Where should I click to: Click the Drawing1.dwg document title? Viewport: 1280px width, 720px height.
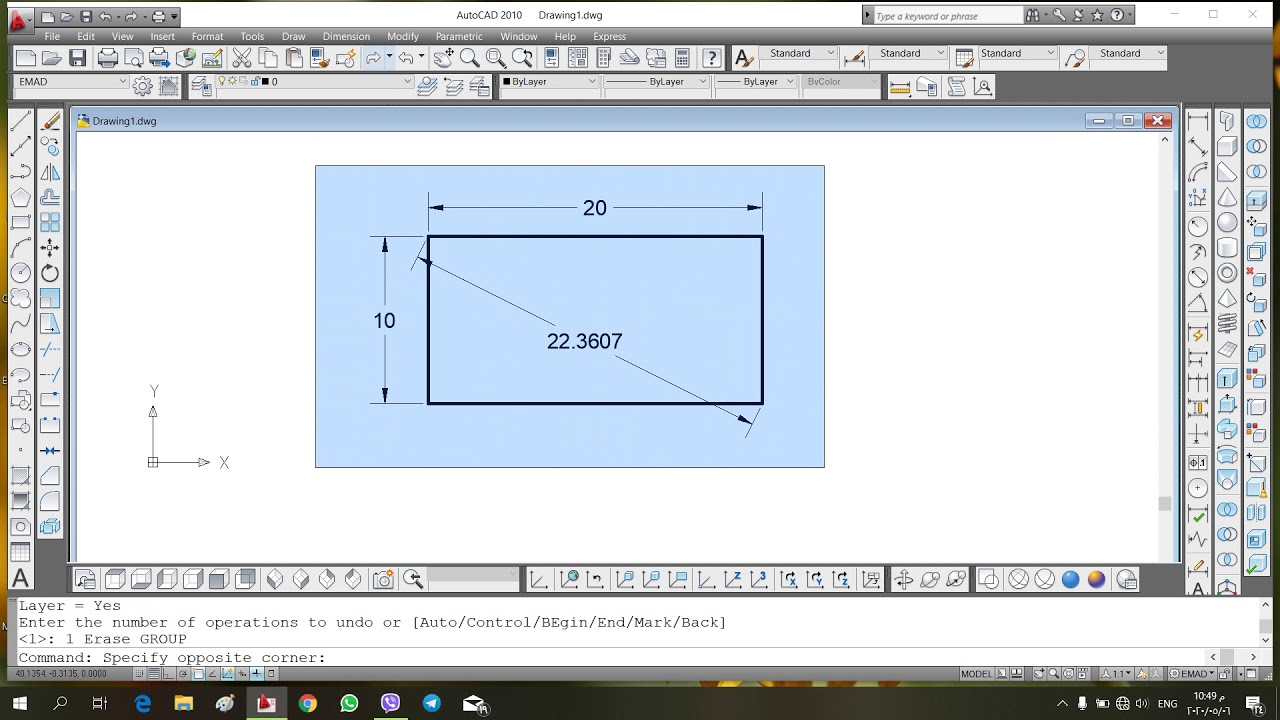click(x=124, y=121)
